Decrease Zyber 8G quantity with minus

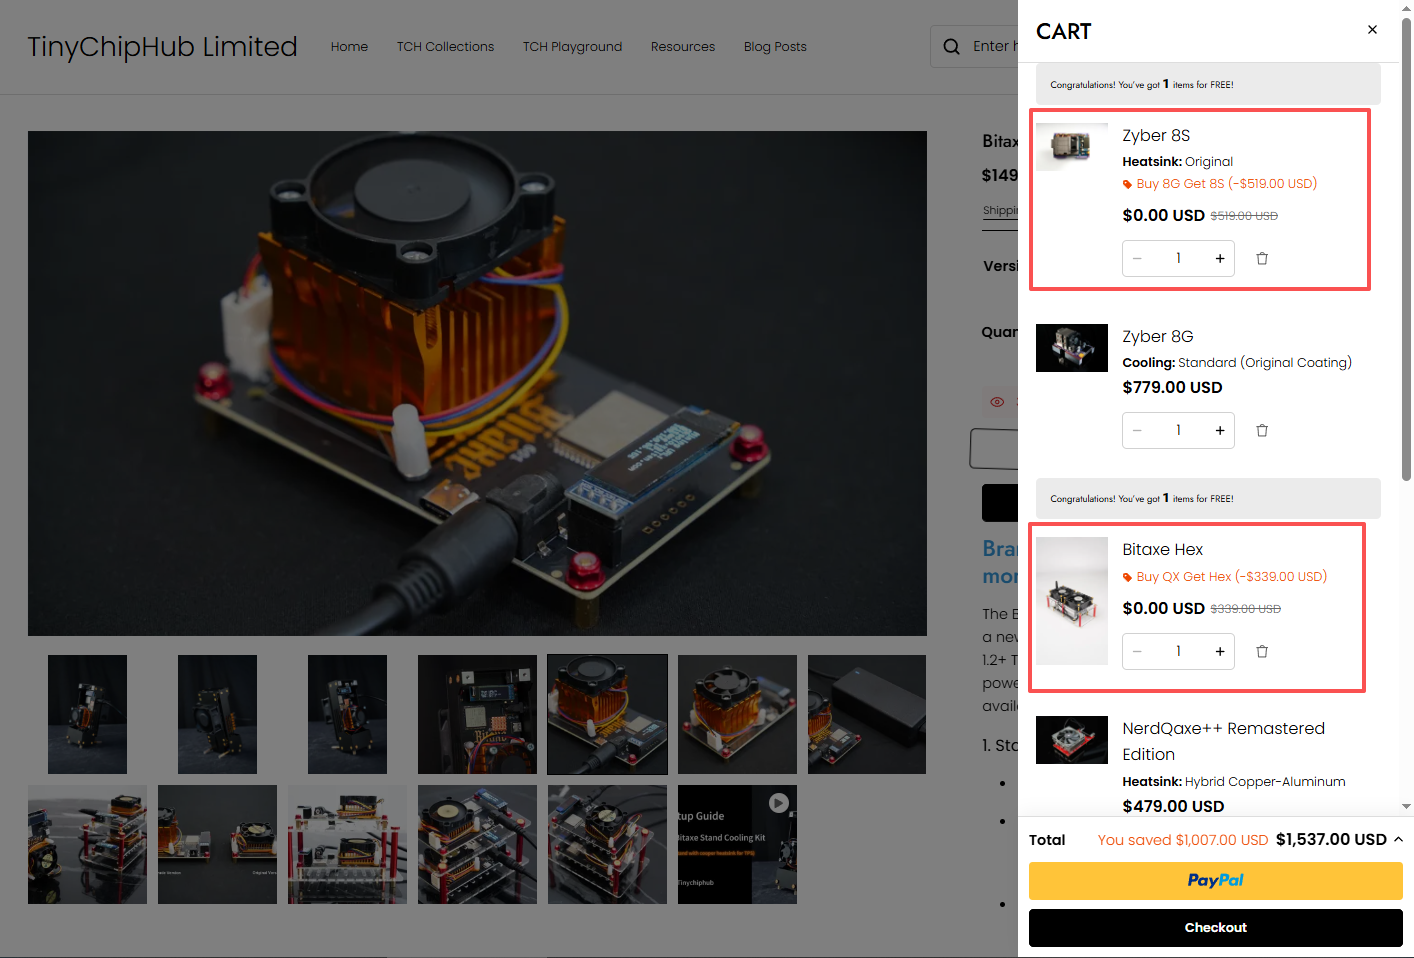[x=1137, y=431]
